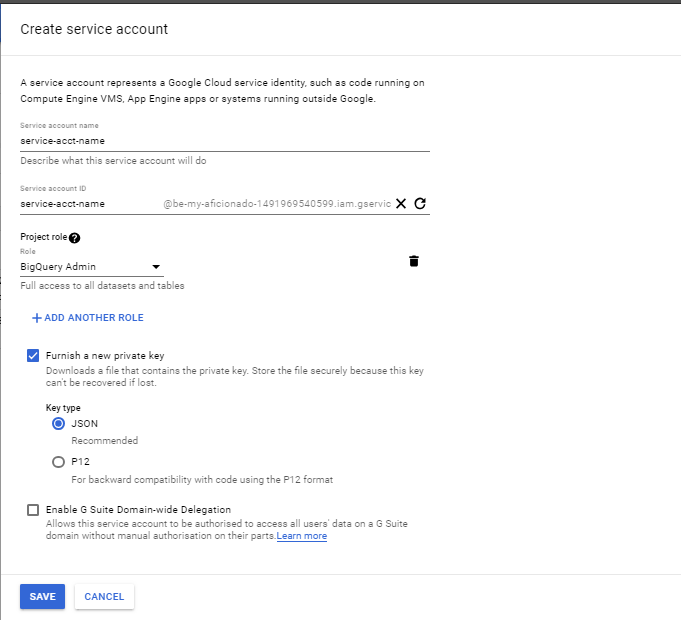Click the 'Key type' label
The image size is (681, 620).
coord(63,408)
